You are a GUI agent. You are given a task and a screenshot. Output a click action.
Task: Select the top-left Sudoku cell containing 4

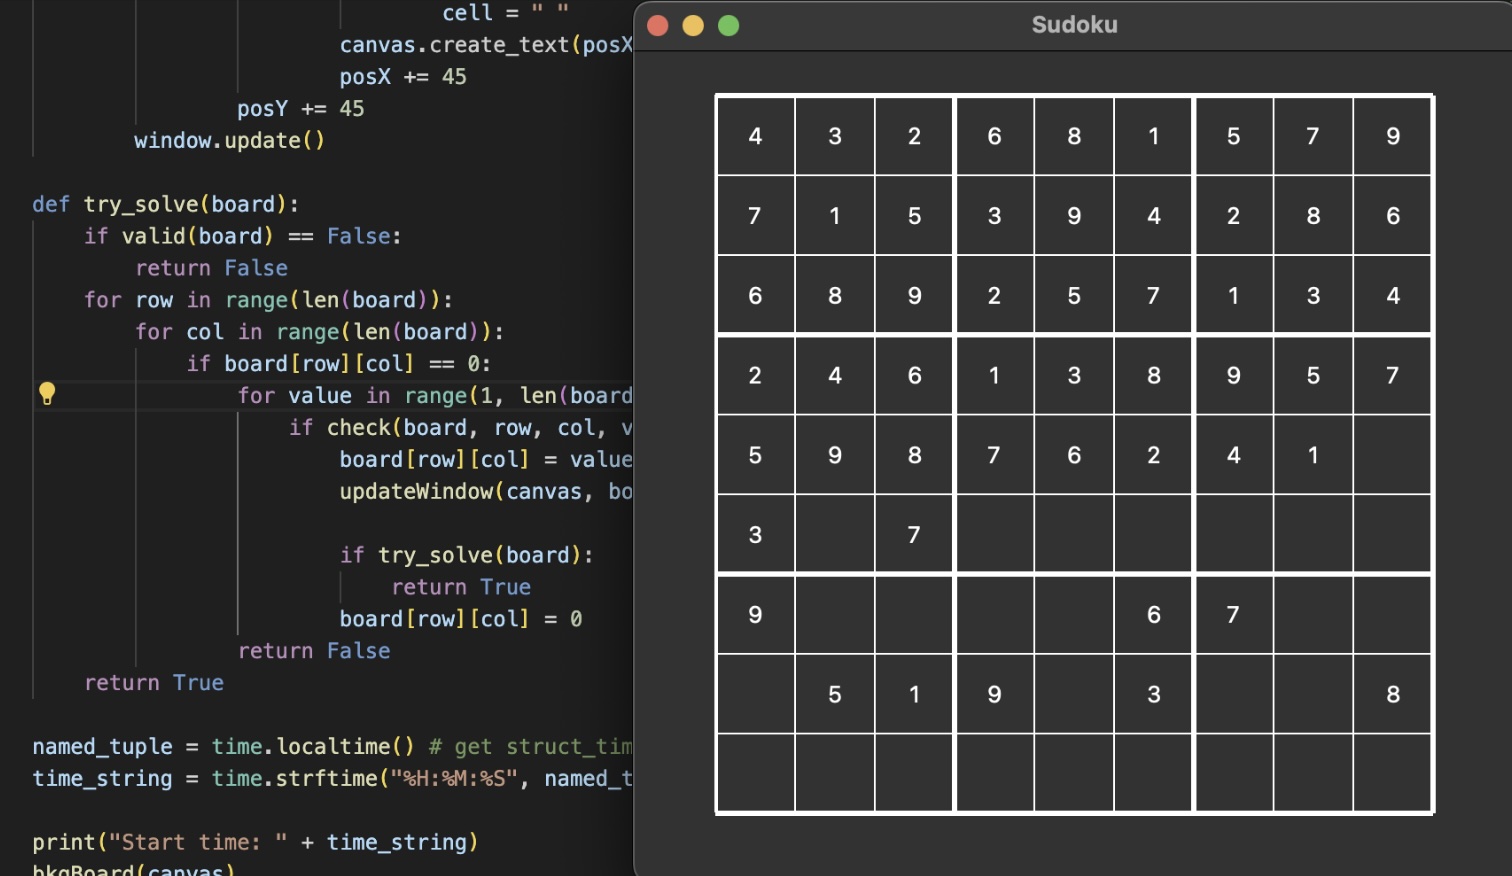[x=755, y=136]
